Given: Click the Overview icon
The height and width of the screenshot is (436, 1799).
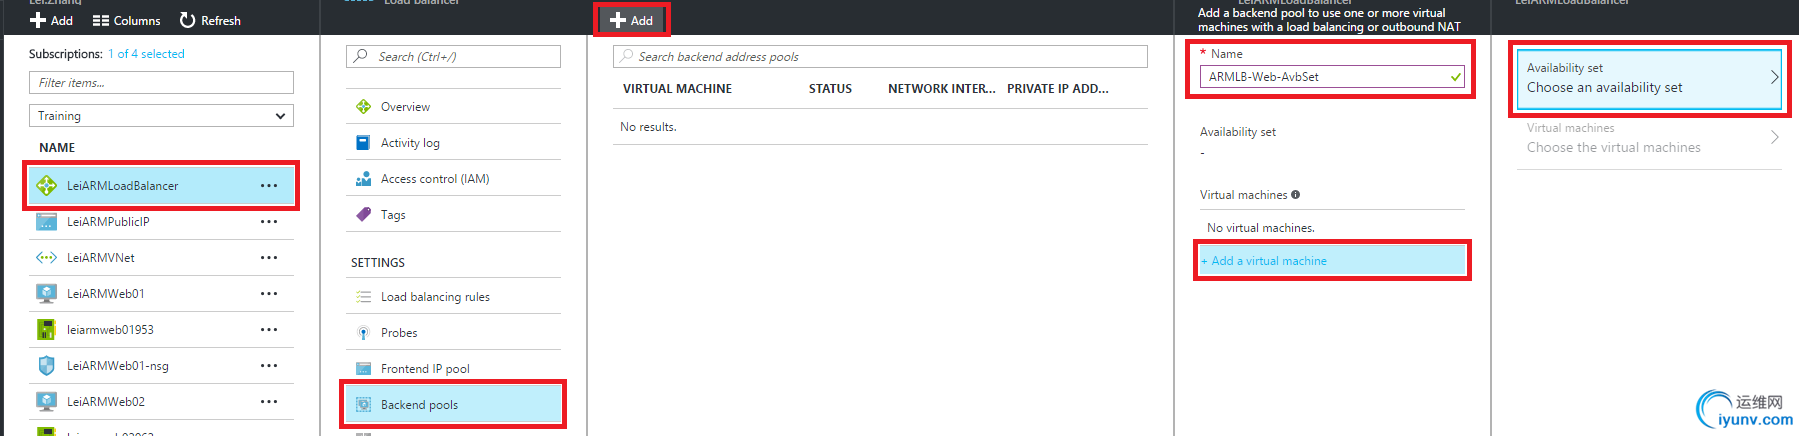Looking at the screenshot, I should click(x=364, y=107).
